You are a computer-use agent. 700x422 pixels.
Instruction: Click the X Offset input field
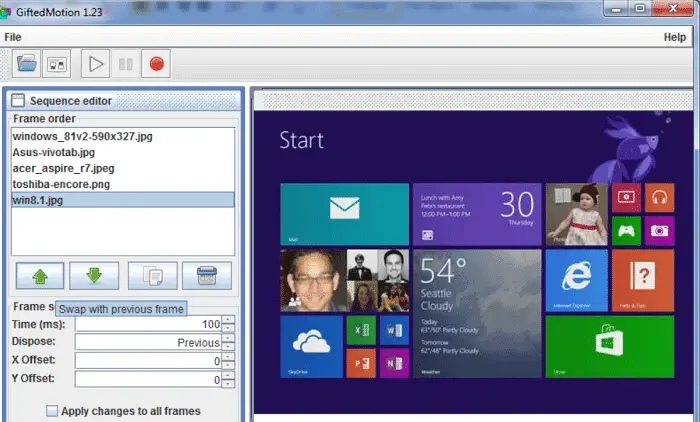coord(148,361)
